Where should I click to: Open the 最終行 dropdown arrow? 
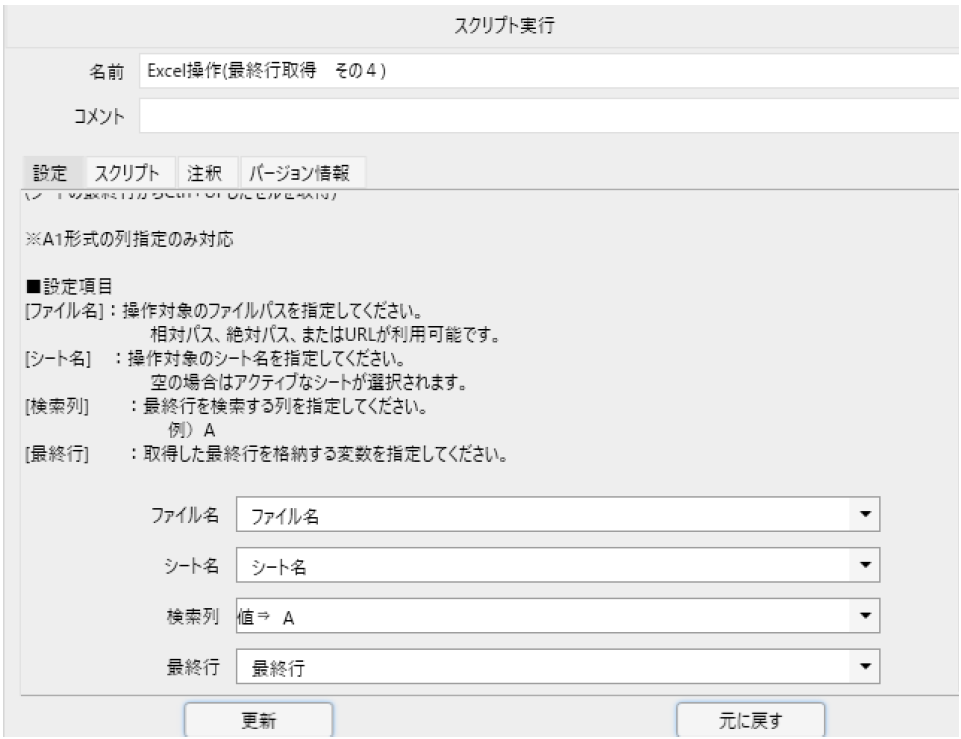coord(865,667)
